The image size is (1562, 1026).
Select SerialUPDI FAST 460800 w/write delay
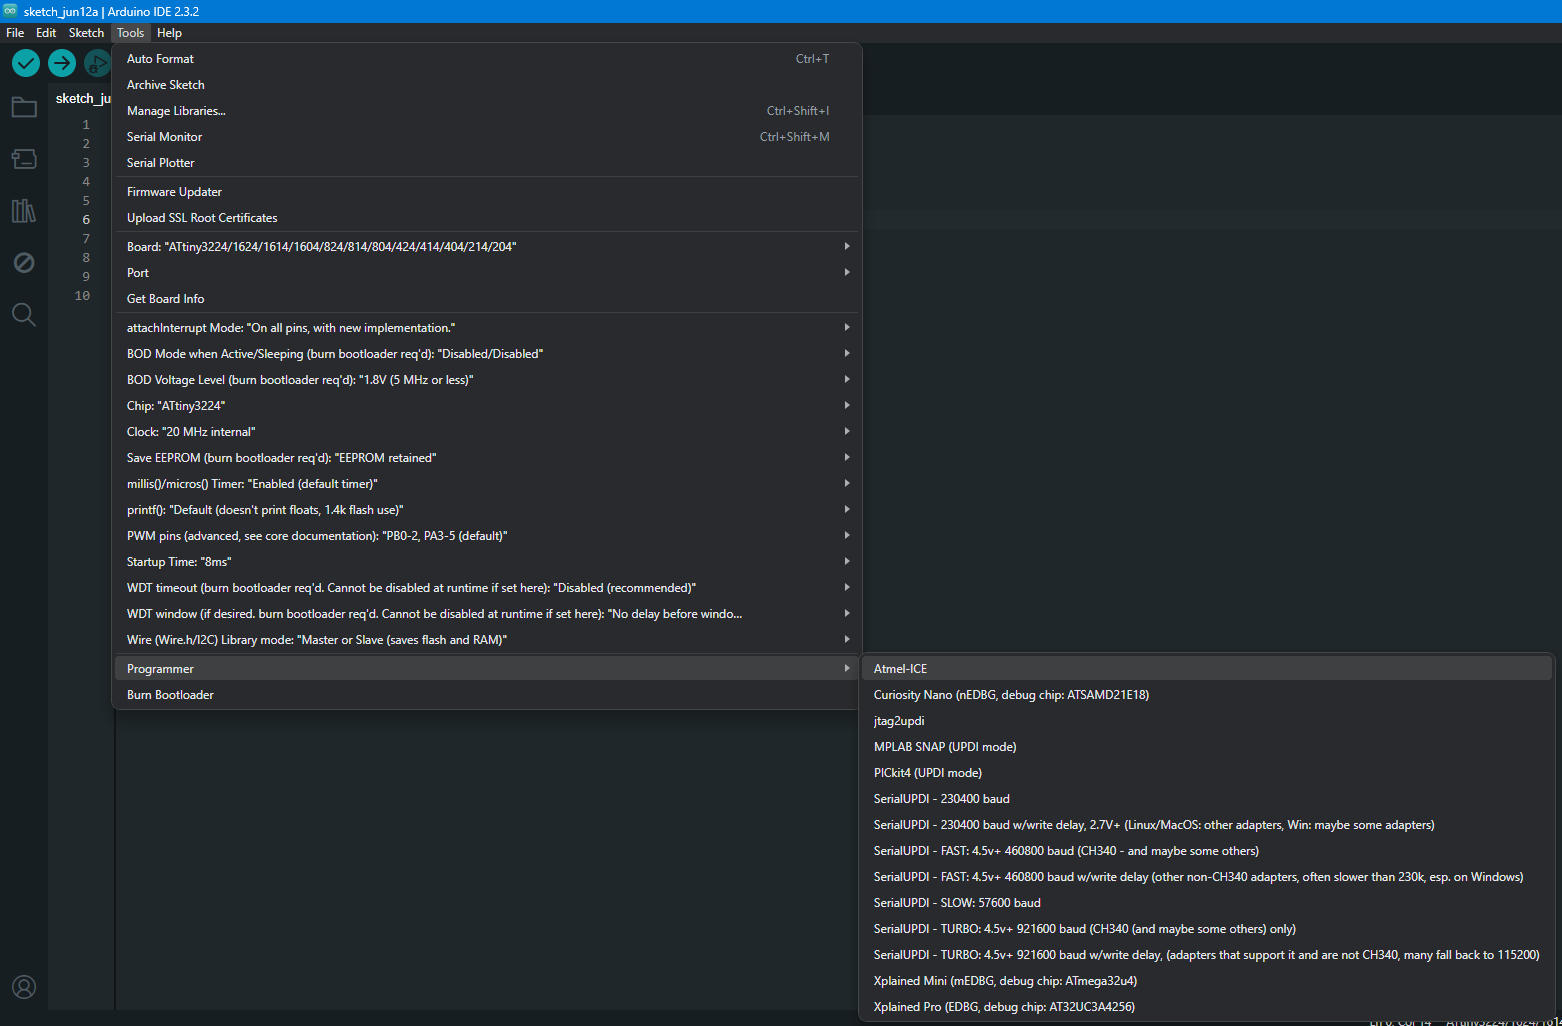pyautogui.click(x=1207, y=877)
